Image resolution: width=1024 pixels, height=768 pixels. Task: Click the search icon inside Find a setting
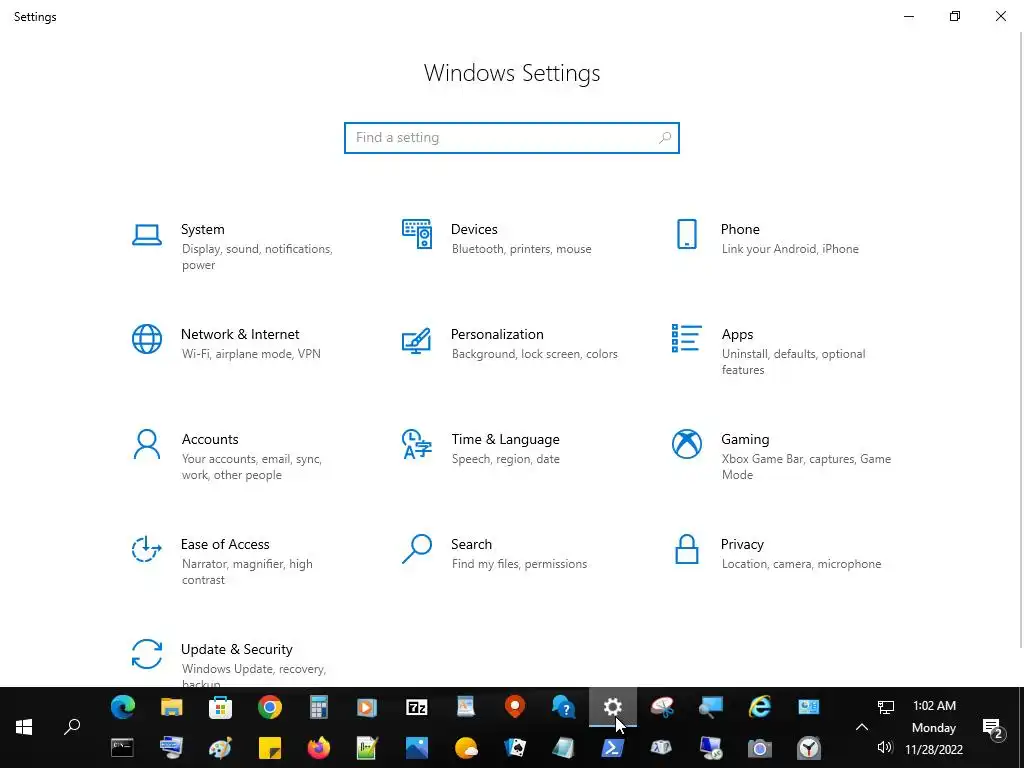coord(665,138)
